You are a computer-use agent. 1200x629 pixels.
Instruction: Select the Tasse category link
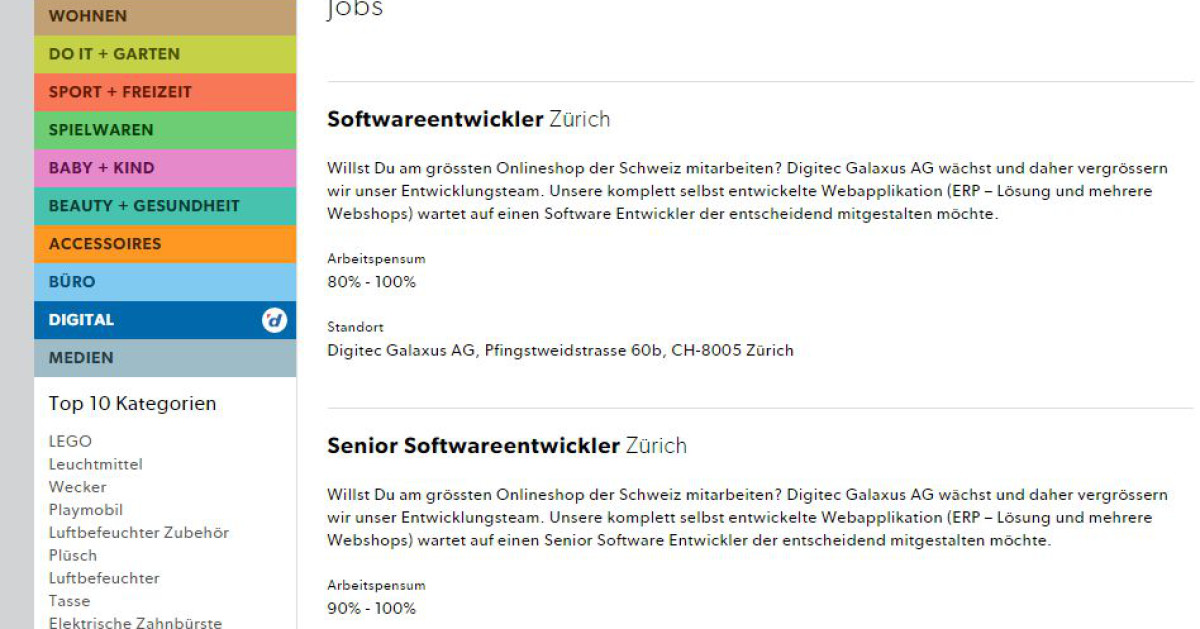click(69, 601)
